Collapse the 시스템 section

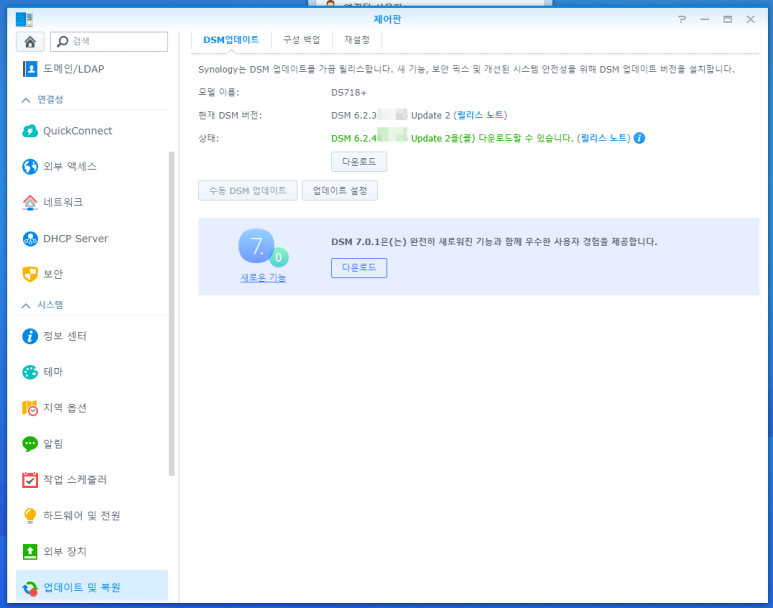tap(26, 306)
